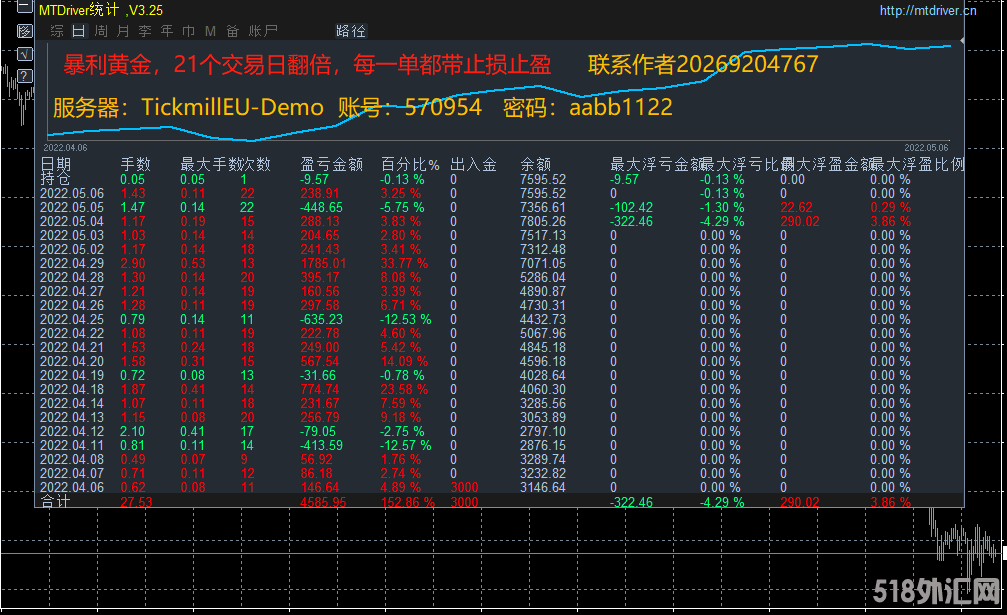
Task: Click the MTDriver统计 V3.25 title
Action: pyautogui.click(x=101, y=10)
